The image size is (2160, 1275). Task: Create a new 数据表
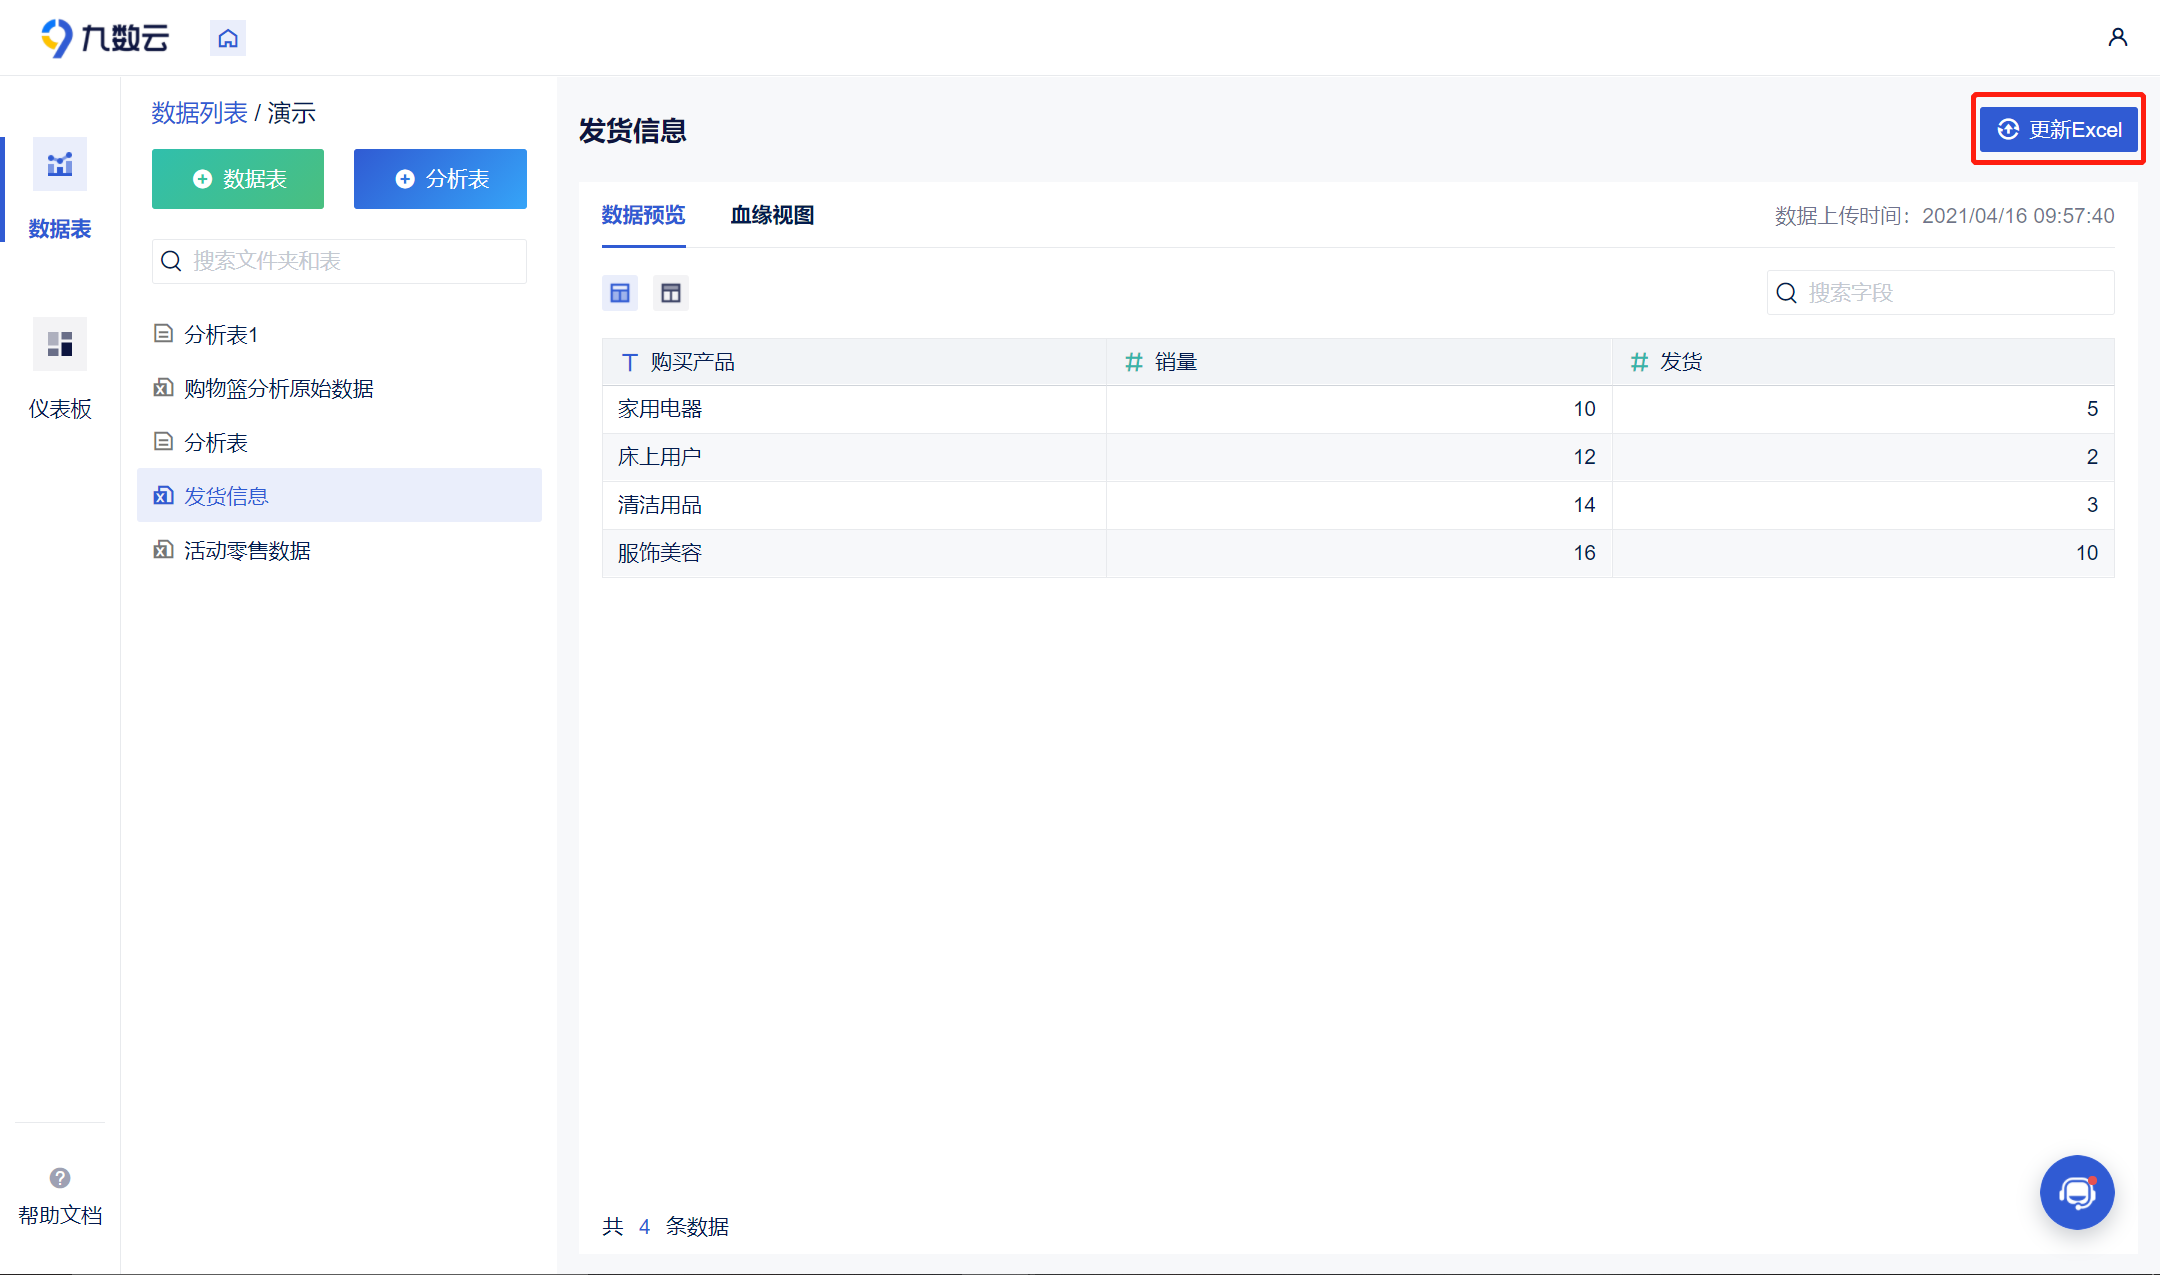[238, 179]
